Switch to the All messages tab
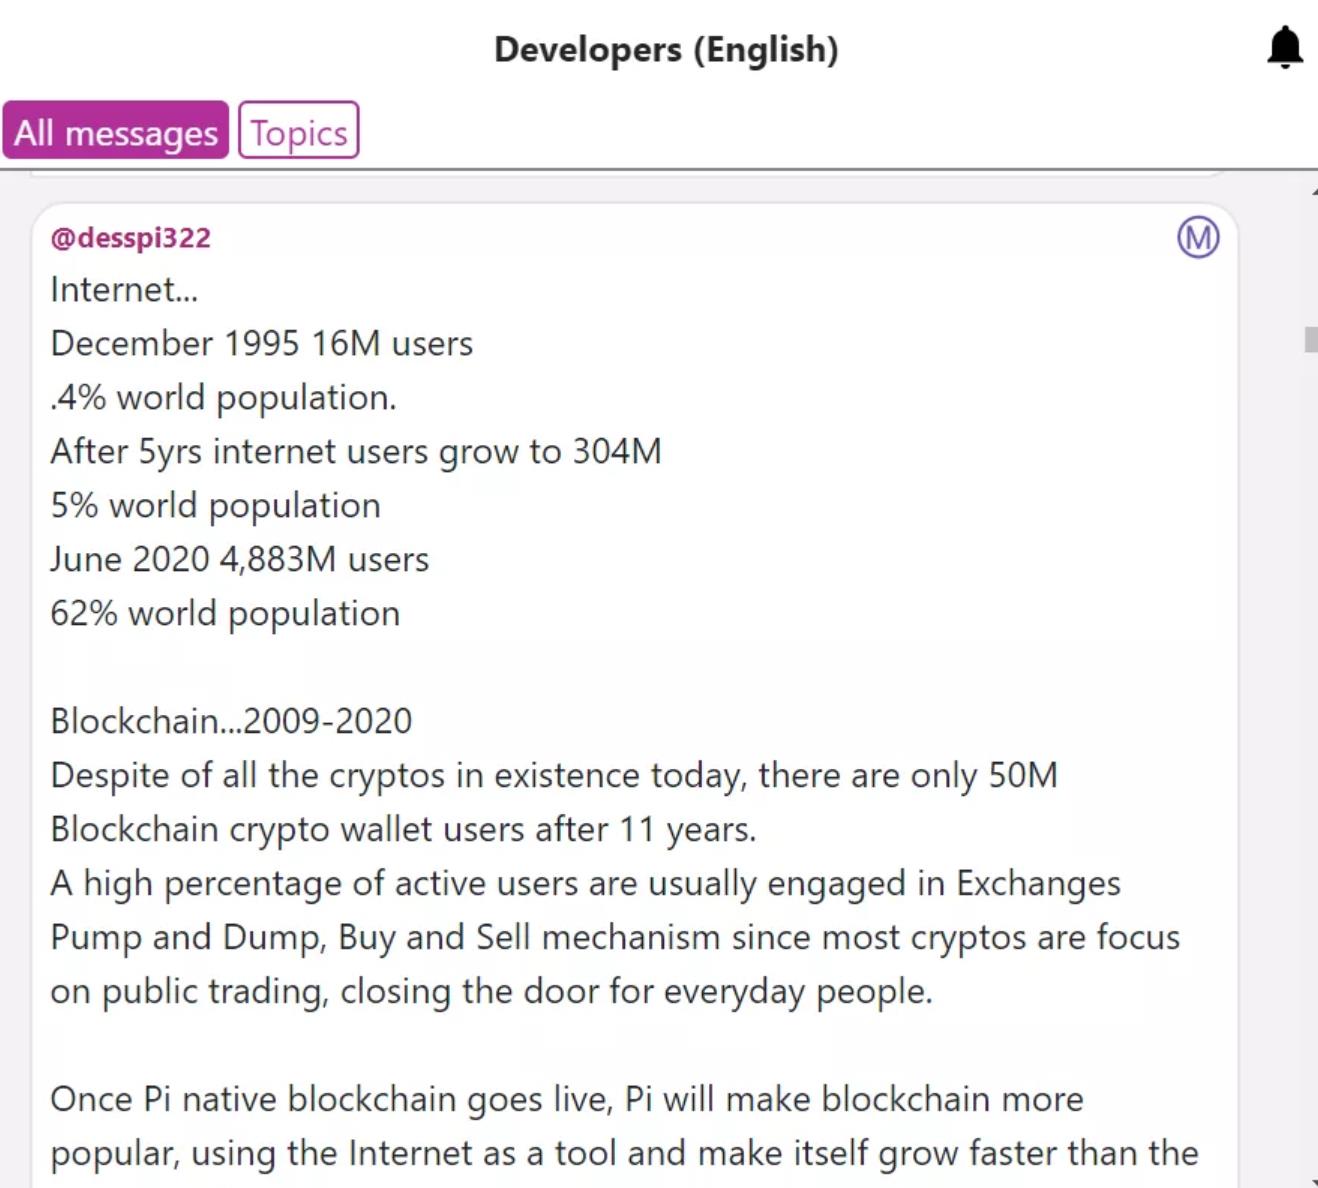This screenshot has height=1188, width=1318. [116, 130]
